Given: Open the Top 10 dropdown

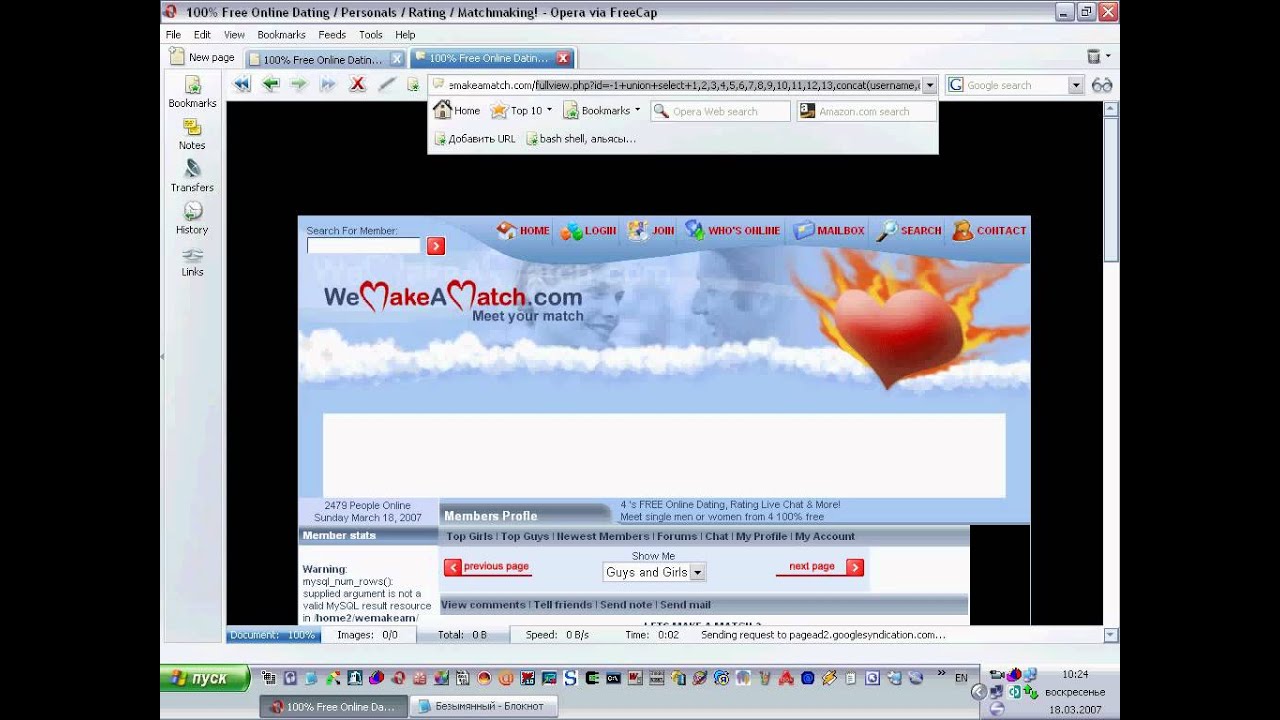Looking at the screenshot, I should [522, 111].
